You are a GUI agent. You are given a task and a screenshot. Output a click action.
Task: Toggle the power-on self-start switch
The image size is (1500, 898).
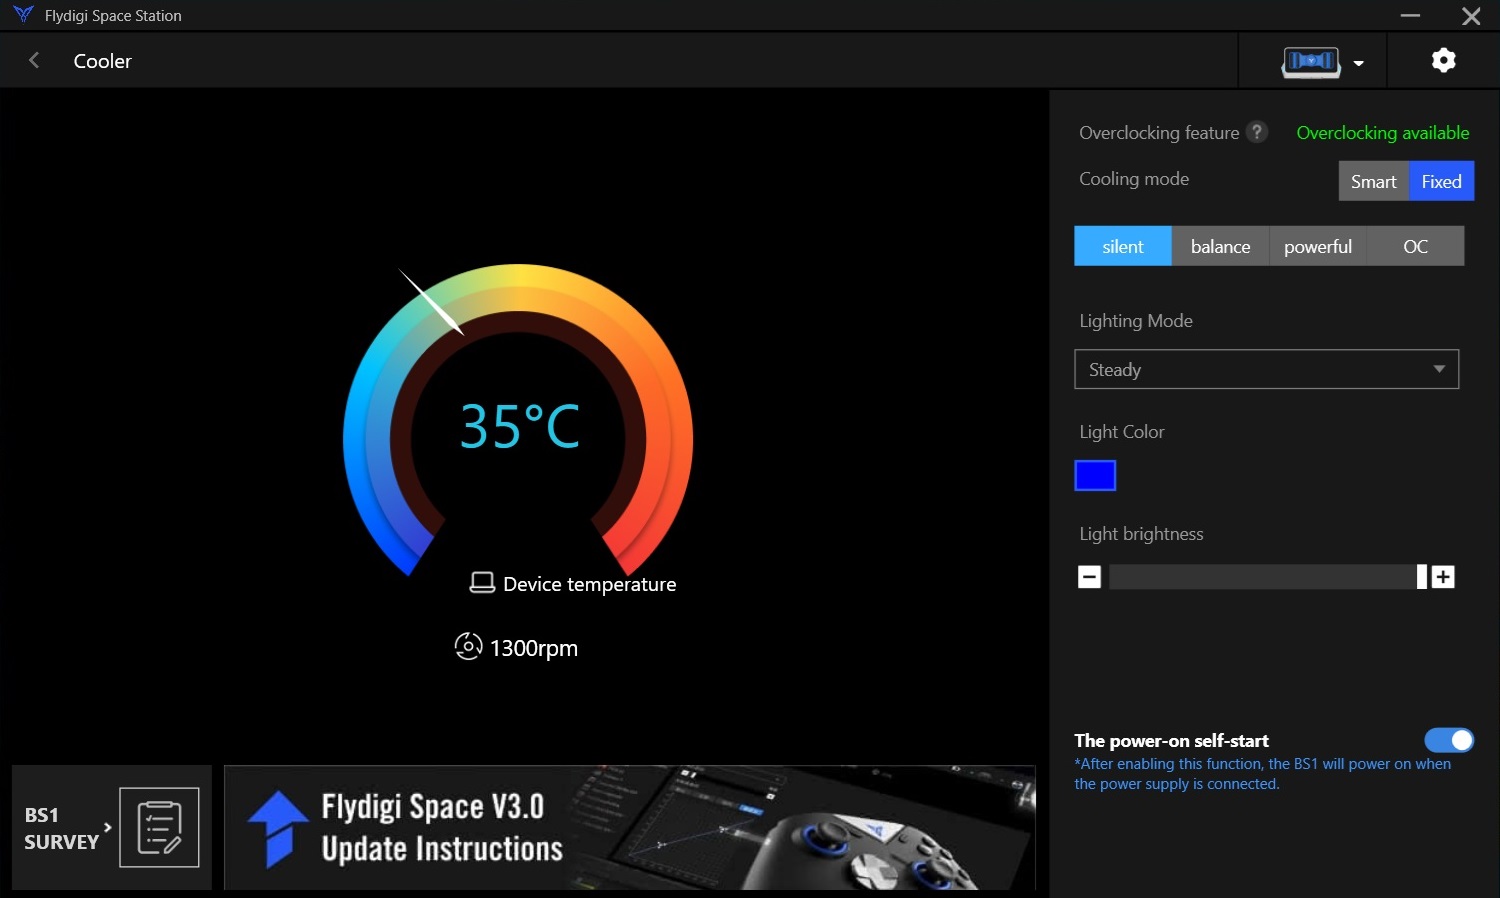(x=1449, y=740)
